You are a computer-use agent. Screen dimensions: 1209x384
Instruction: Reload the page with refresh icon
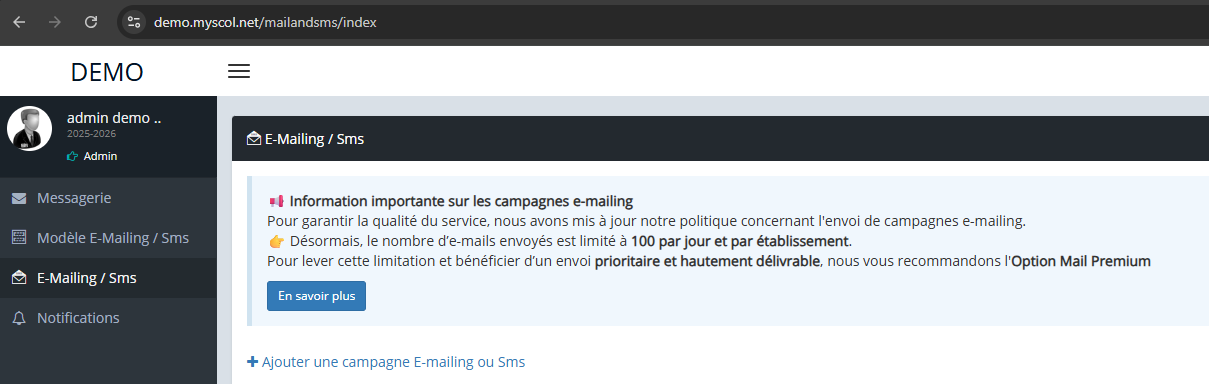[91, 21]
